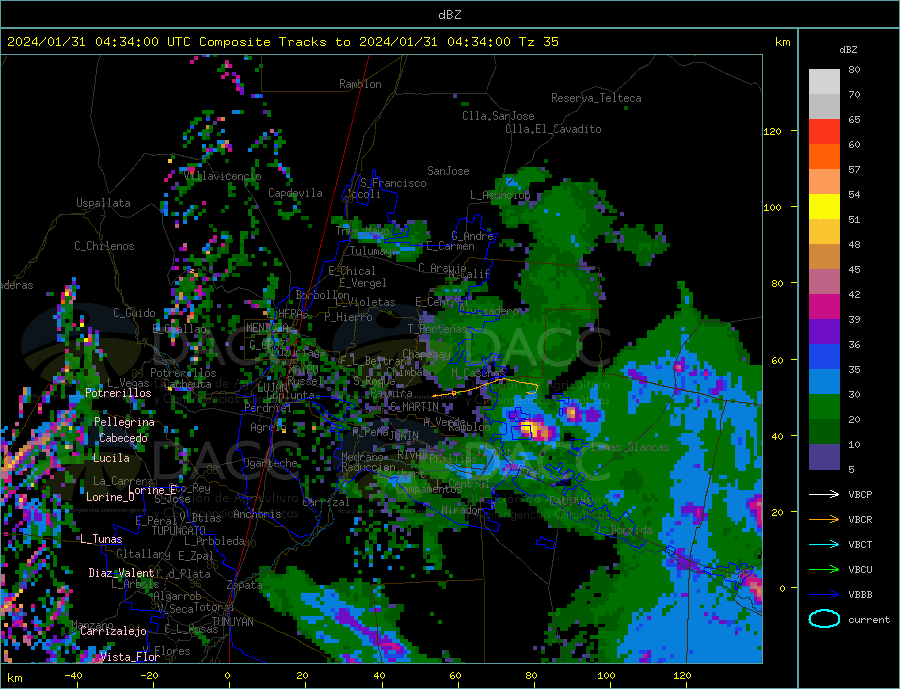Click the cyan VBCT arrow in legend
Viewport: 900px width, 689px height.
click(824, 544)
